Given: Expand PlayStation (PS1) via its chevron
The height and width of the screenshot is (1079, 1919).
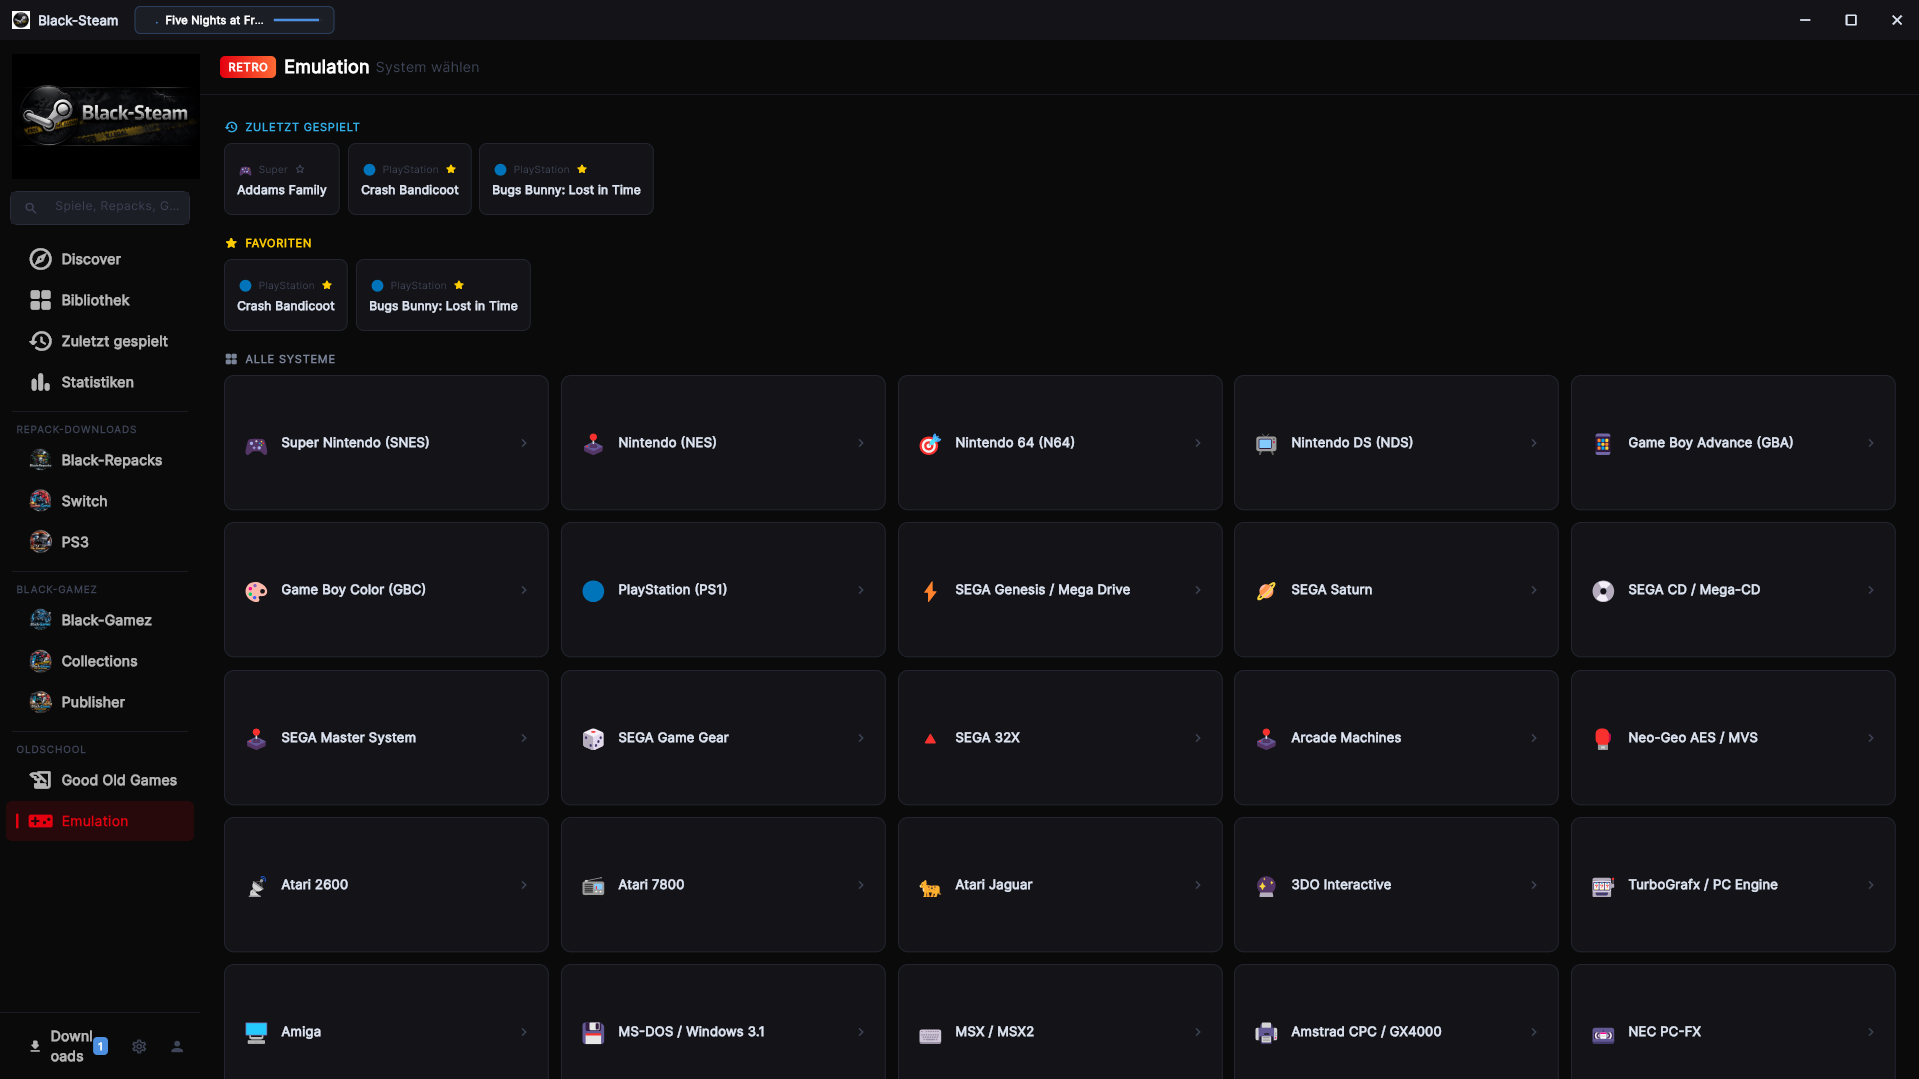Looking at the screenshot, I should (861, 590).
